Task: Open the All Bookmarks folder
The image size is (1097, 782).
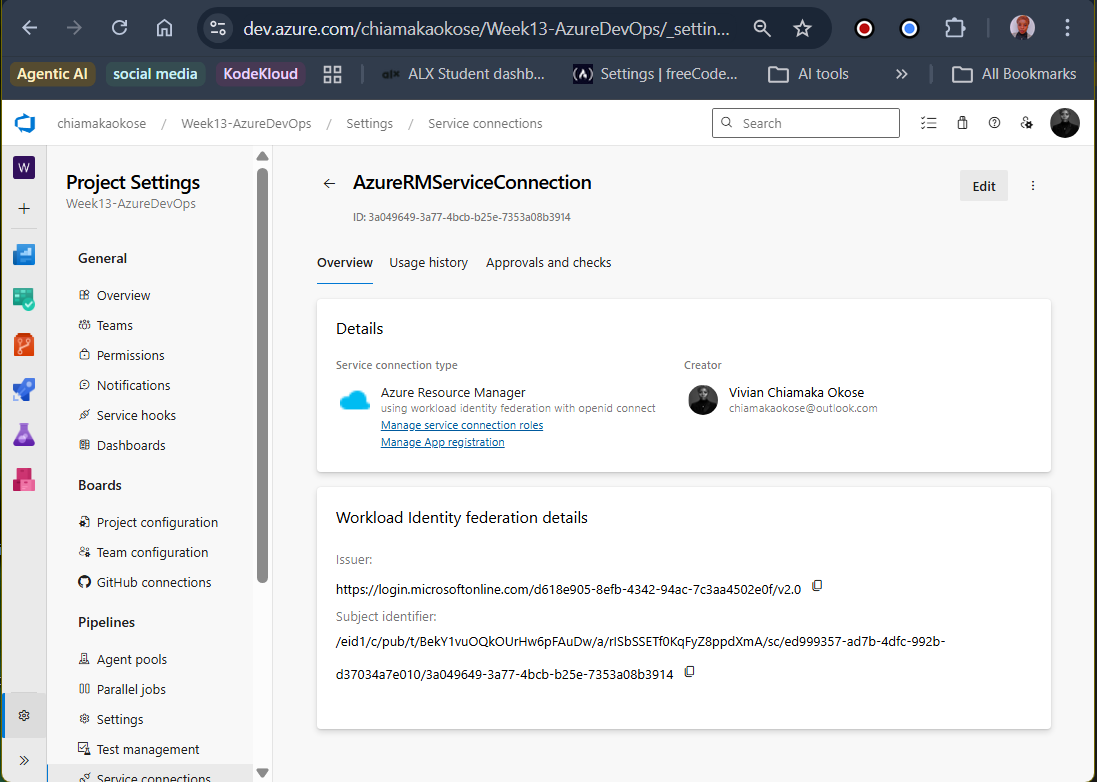Action: (1014, 74)
